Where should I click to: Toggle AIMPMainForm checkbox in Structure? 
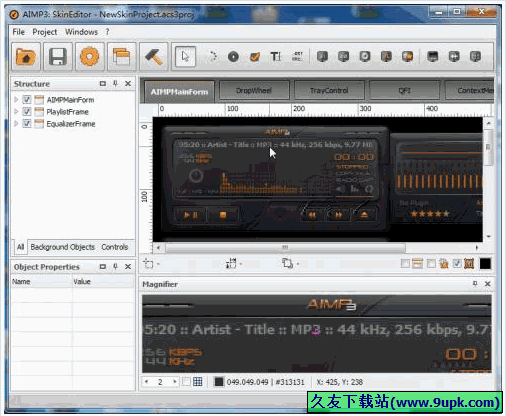27,99
